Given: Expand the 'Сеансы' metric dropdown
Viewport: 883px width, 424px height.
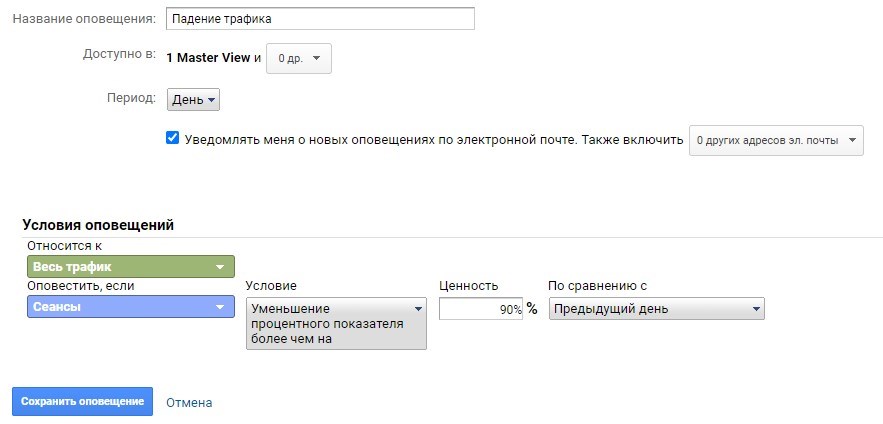Looking at the screenshot, I should click(x=131, y=307).
